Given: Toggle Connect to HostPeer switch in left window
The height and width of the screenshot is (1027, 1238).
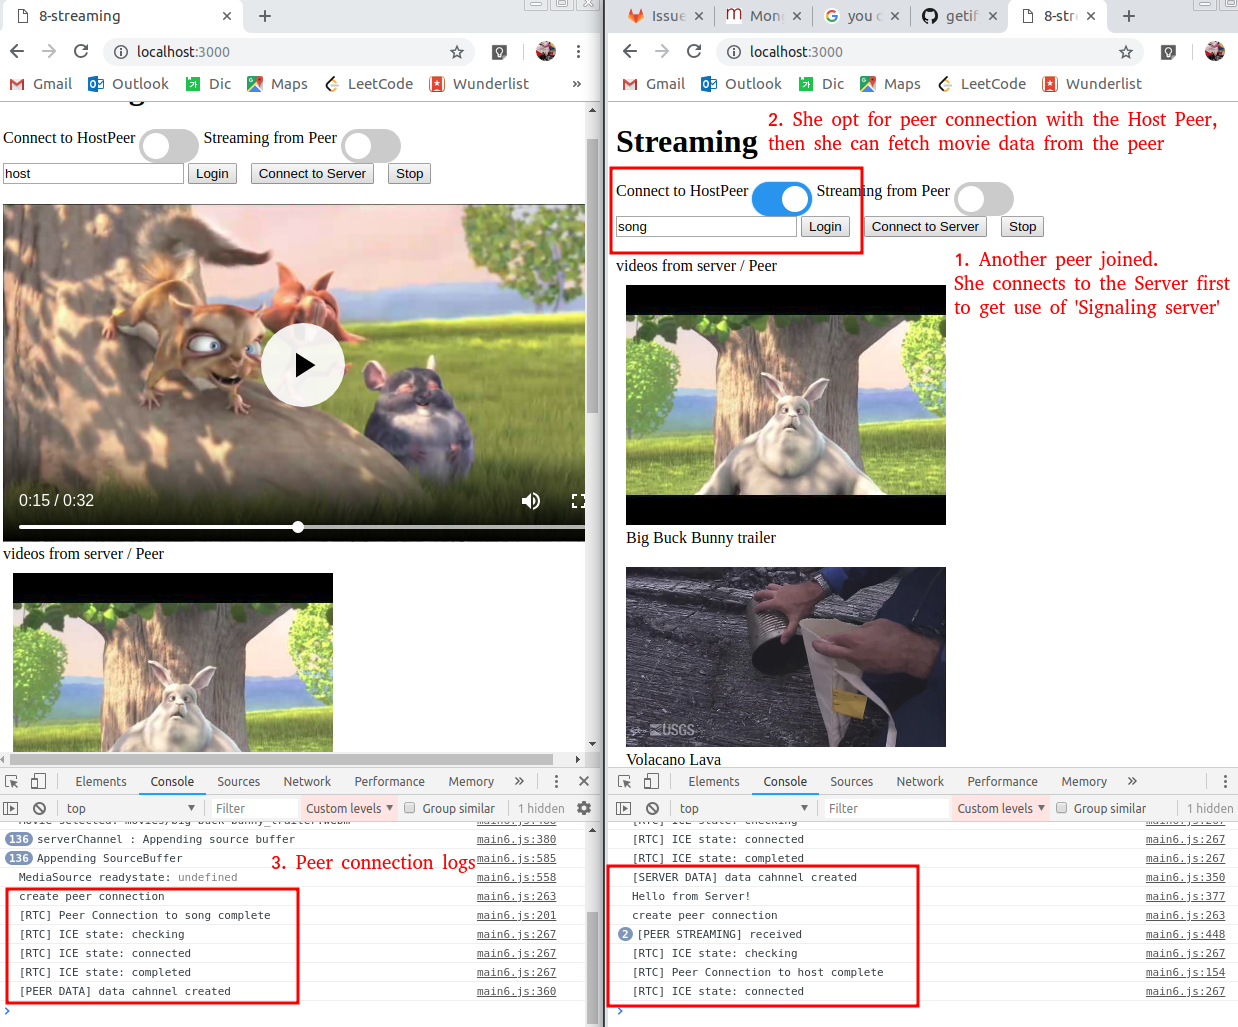Looking at the screenshot, I should (169, 146).
